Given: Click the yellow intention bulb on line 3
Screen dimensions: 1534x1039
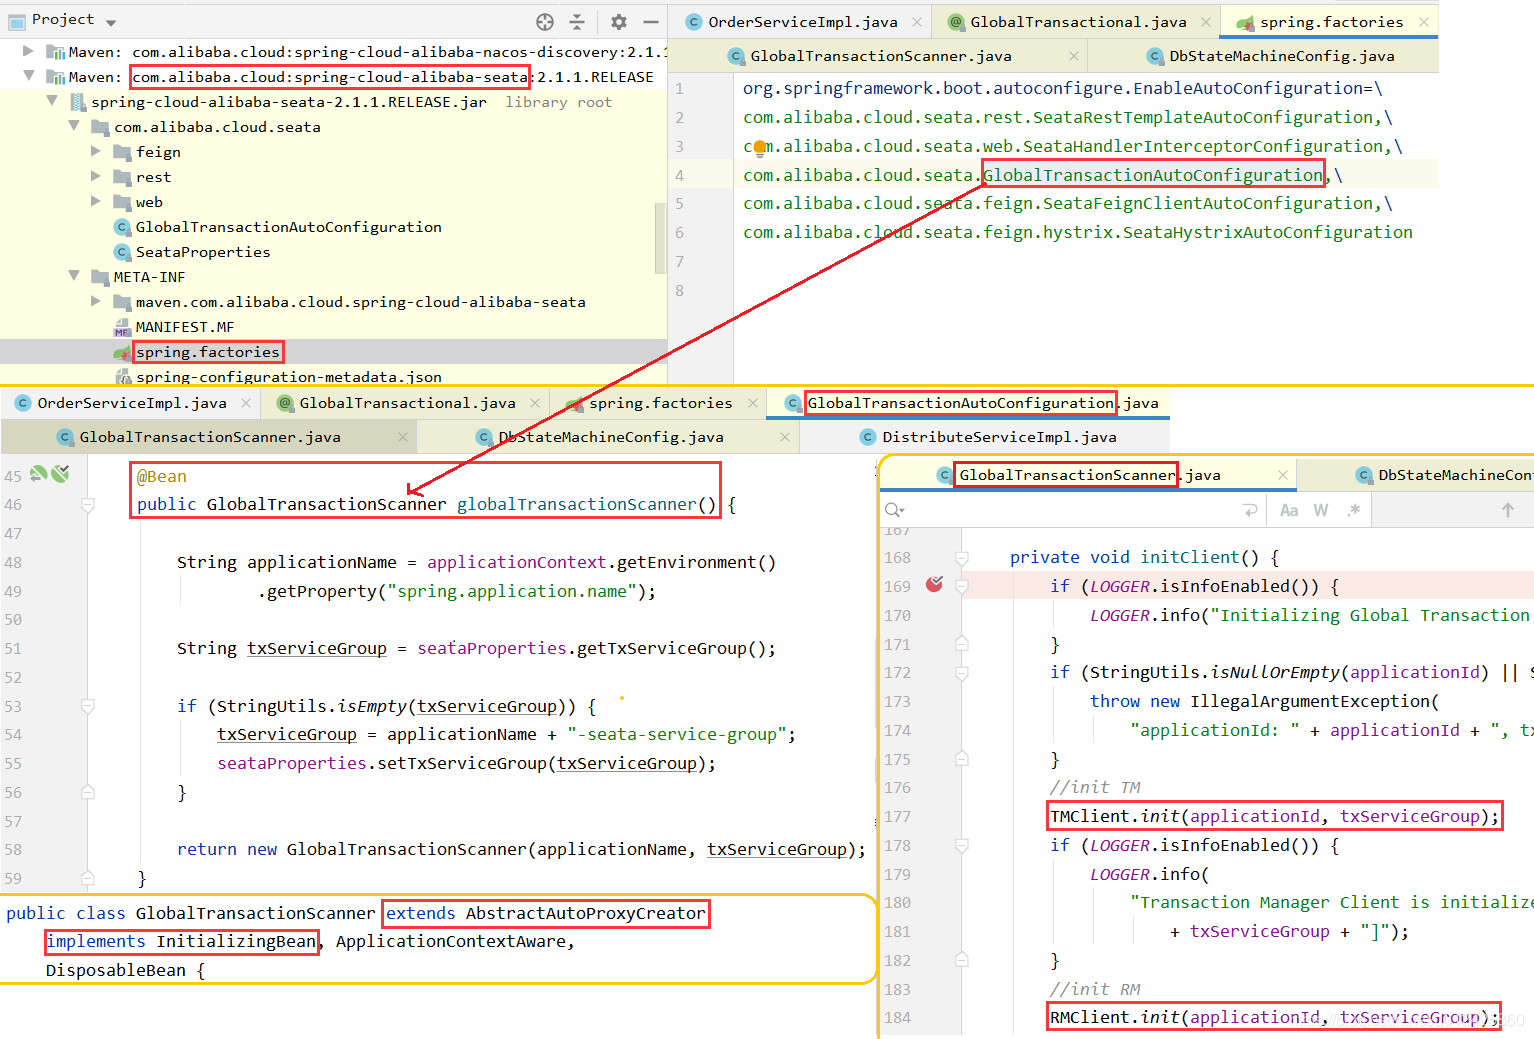Looking at the screenshot, I should pos(760,148).
